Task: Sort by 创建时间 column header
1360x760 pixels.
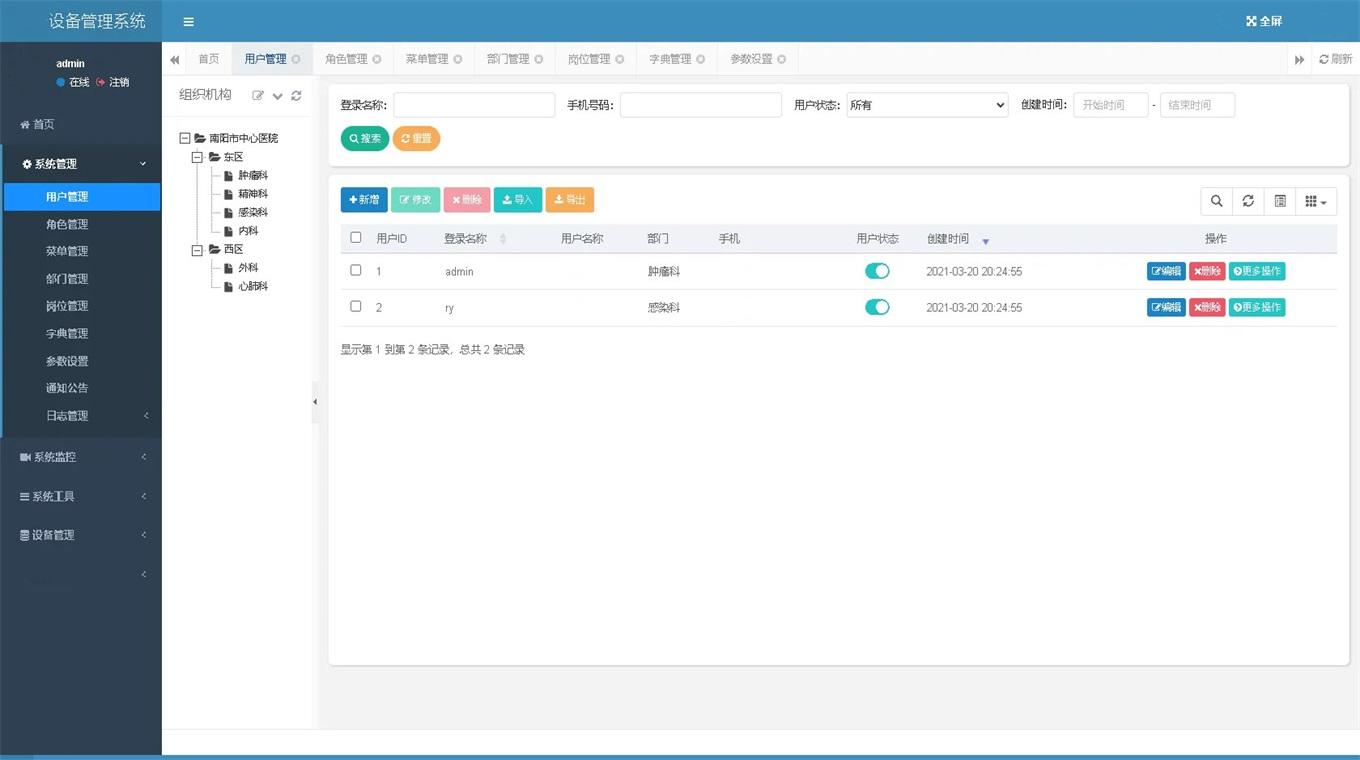Action: (x=948, y=239)
